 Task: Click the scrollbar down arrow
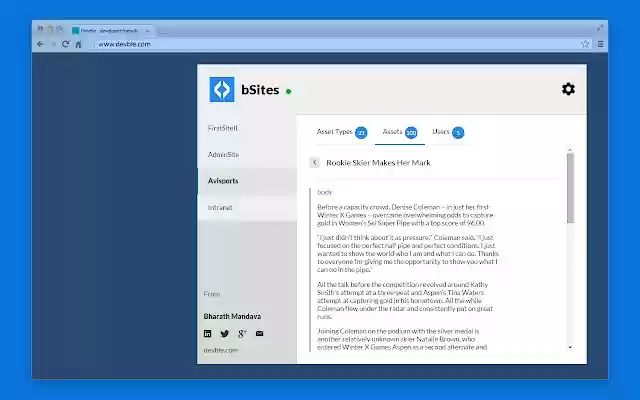click(570, 347)
